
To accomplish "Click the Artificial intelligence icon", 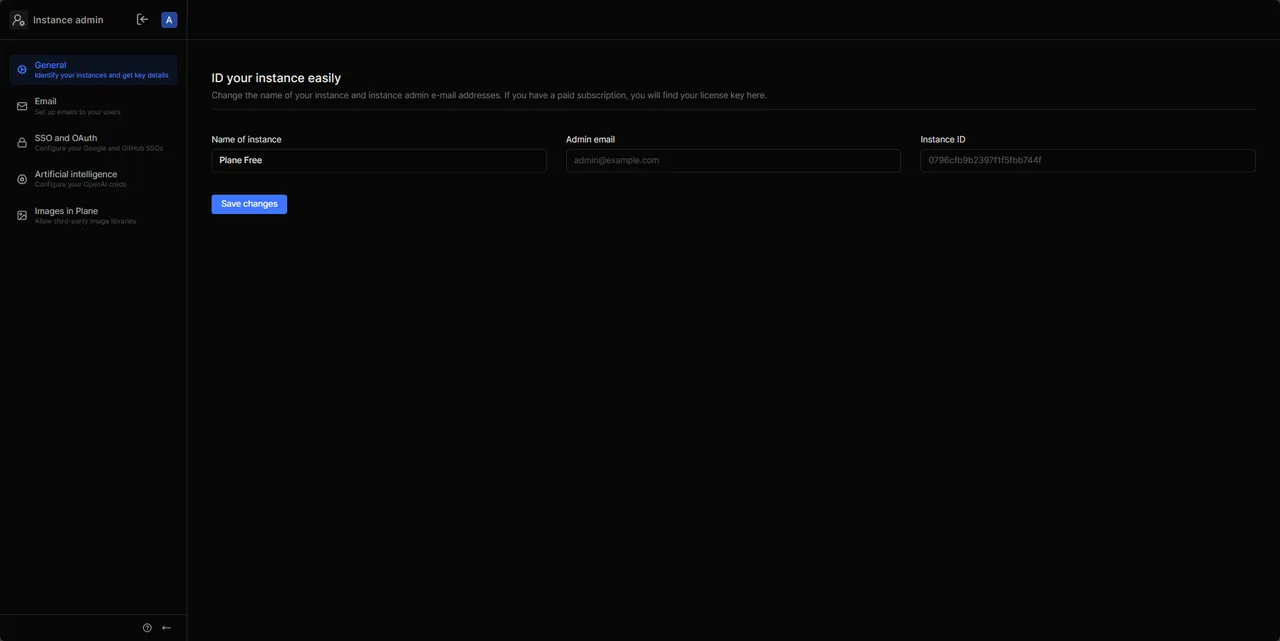I will click(x=22, y=179).
